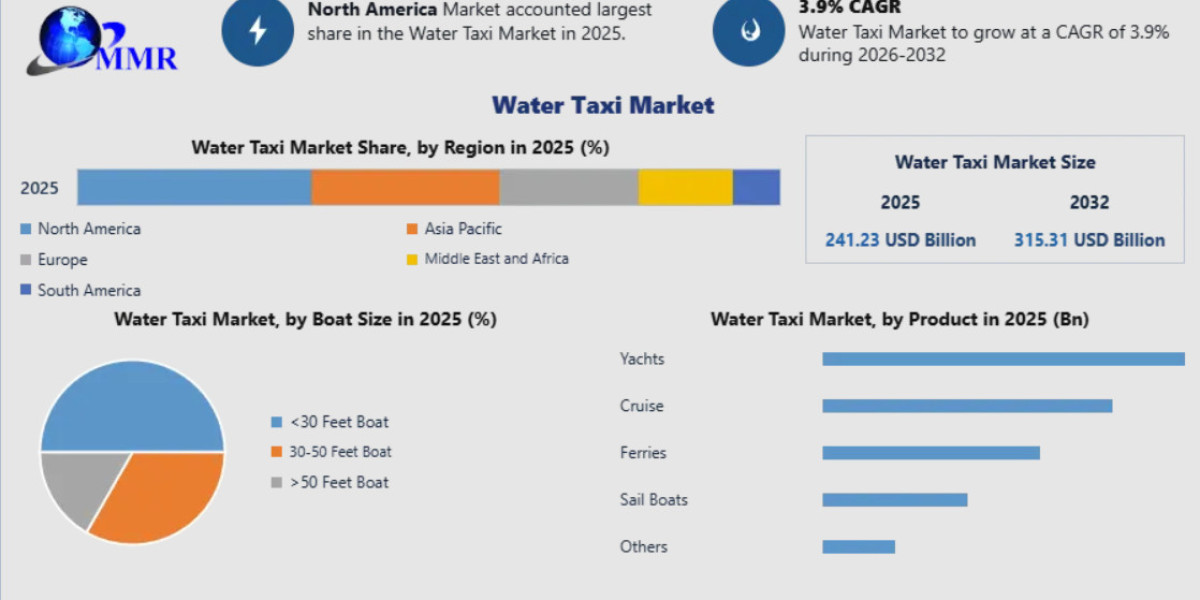Select the <30 Feet Boat legend marker

tap(276, 422)
